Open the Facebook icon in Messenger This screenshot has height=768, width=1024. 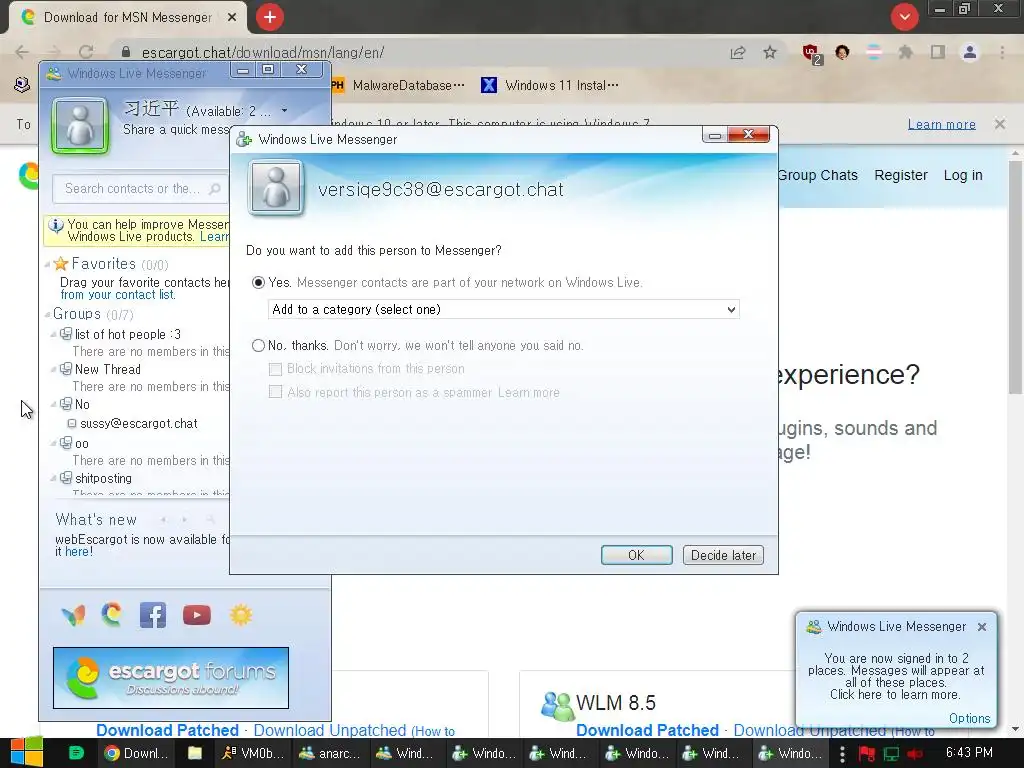click(x=153, y=615)
